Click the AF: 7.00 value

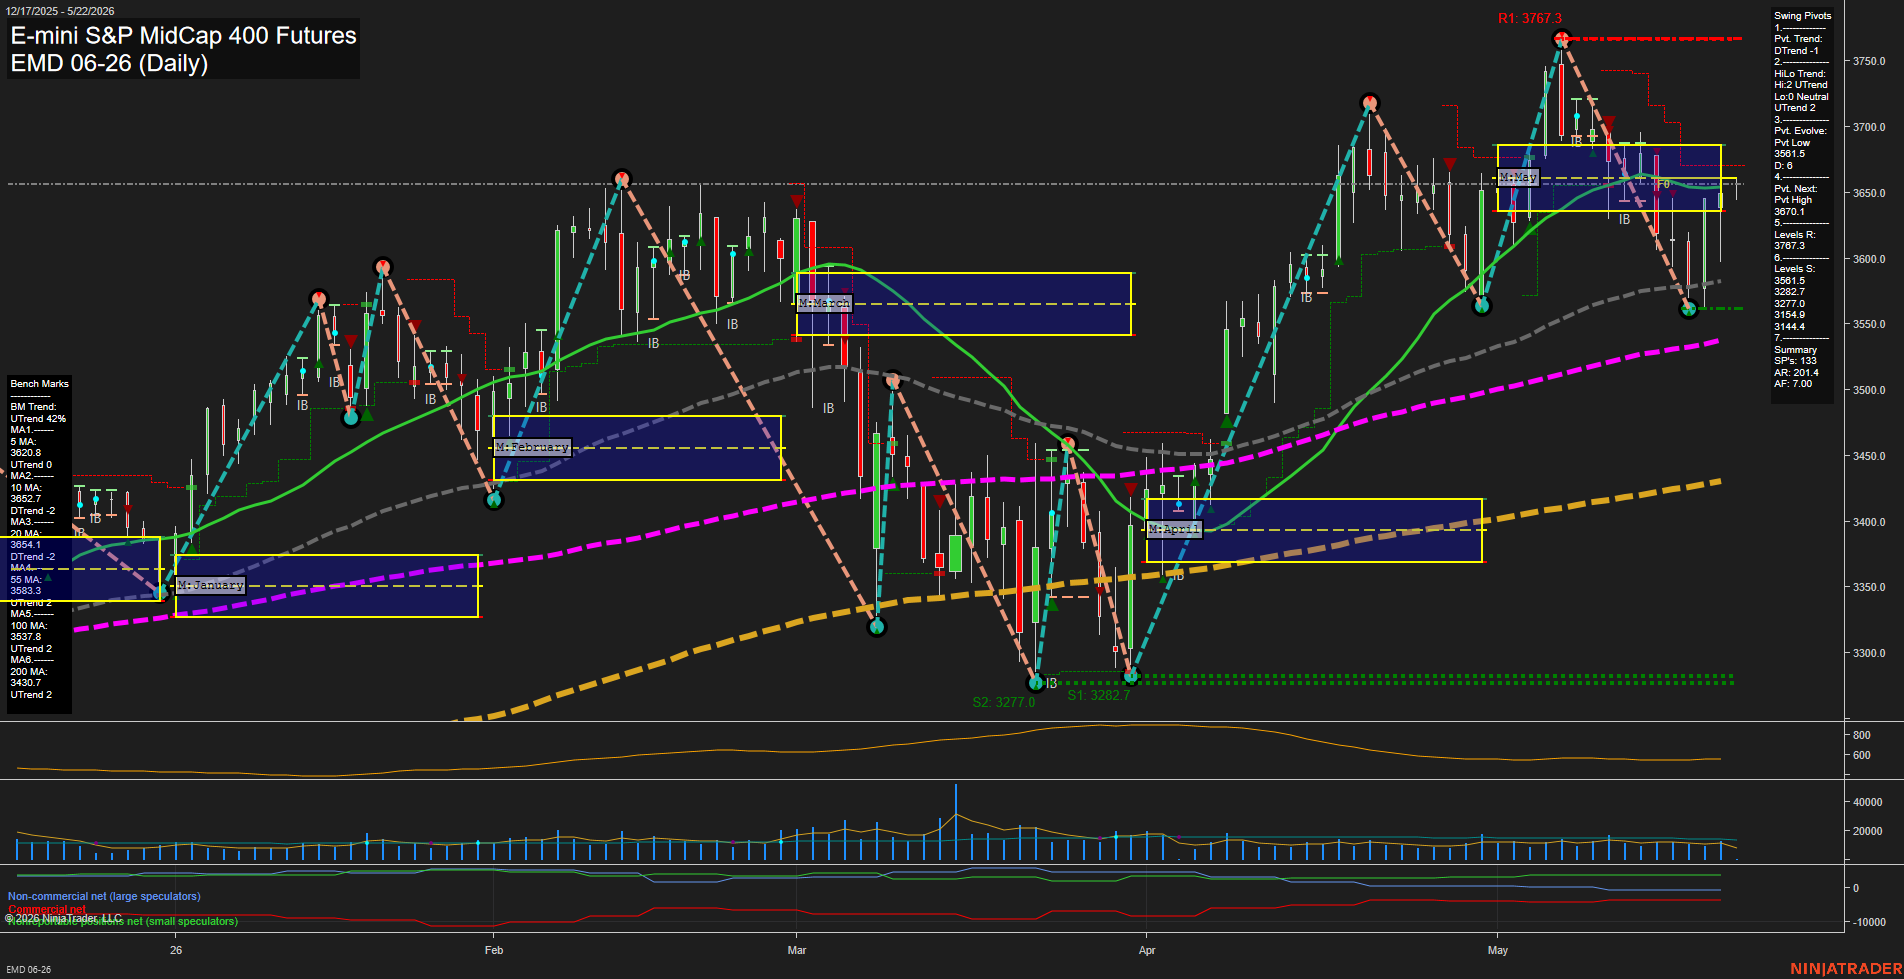(x=1793, y=384)
